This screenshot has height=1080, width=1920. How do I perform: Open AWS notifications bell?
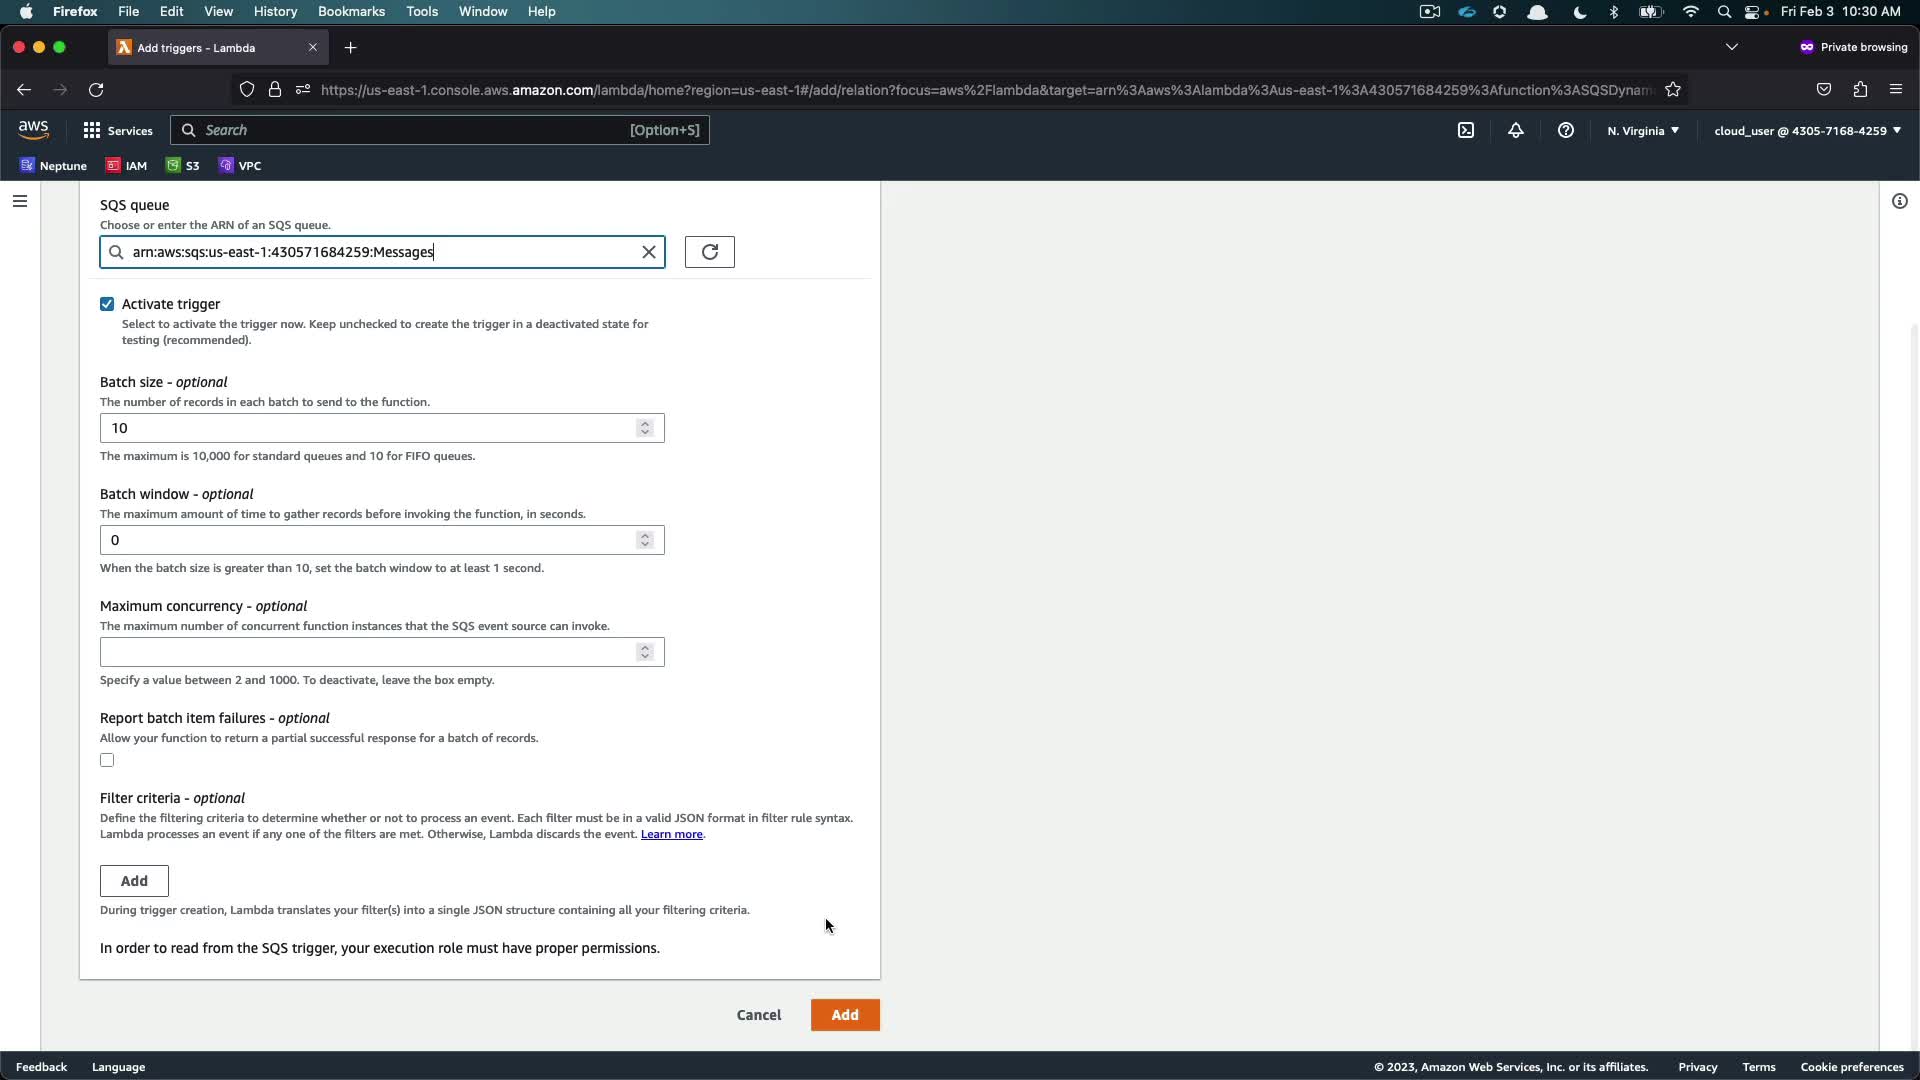[x=1516, y=131]
